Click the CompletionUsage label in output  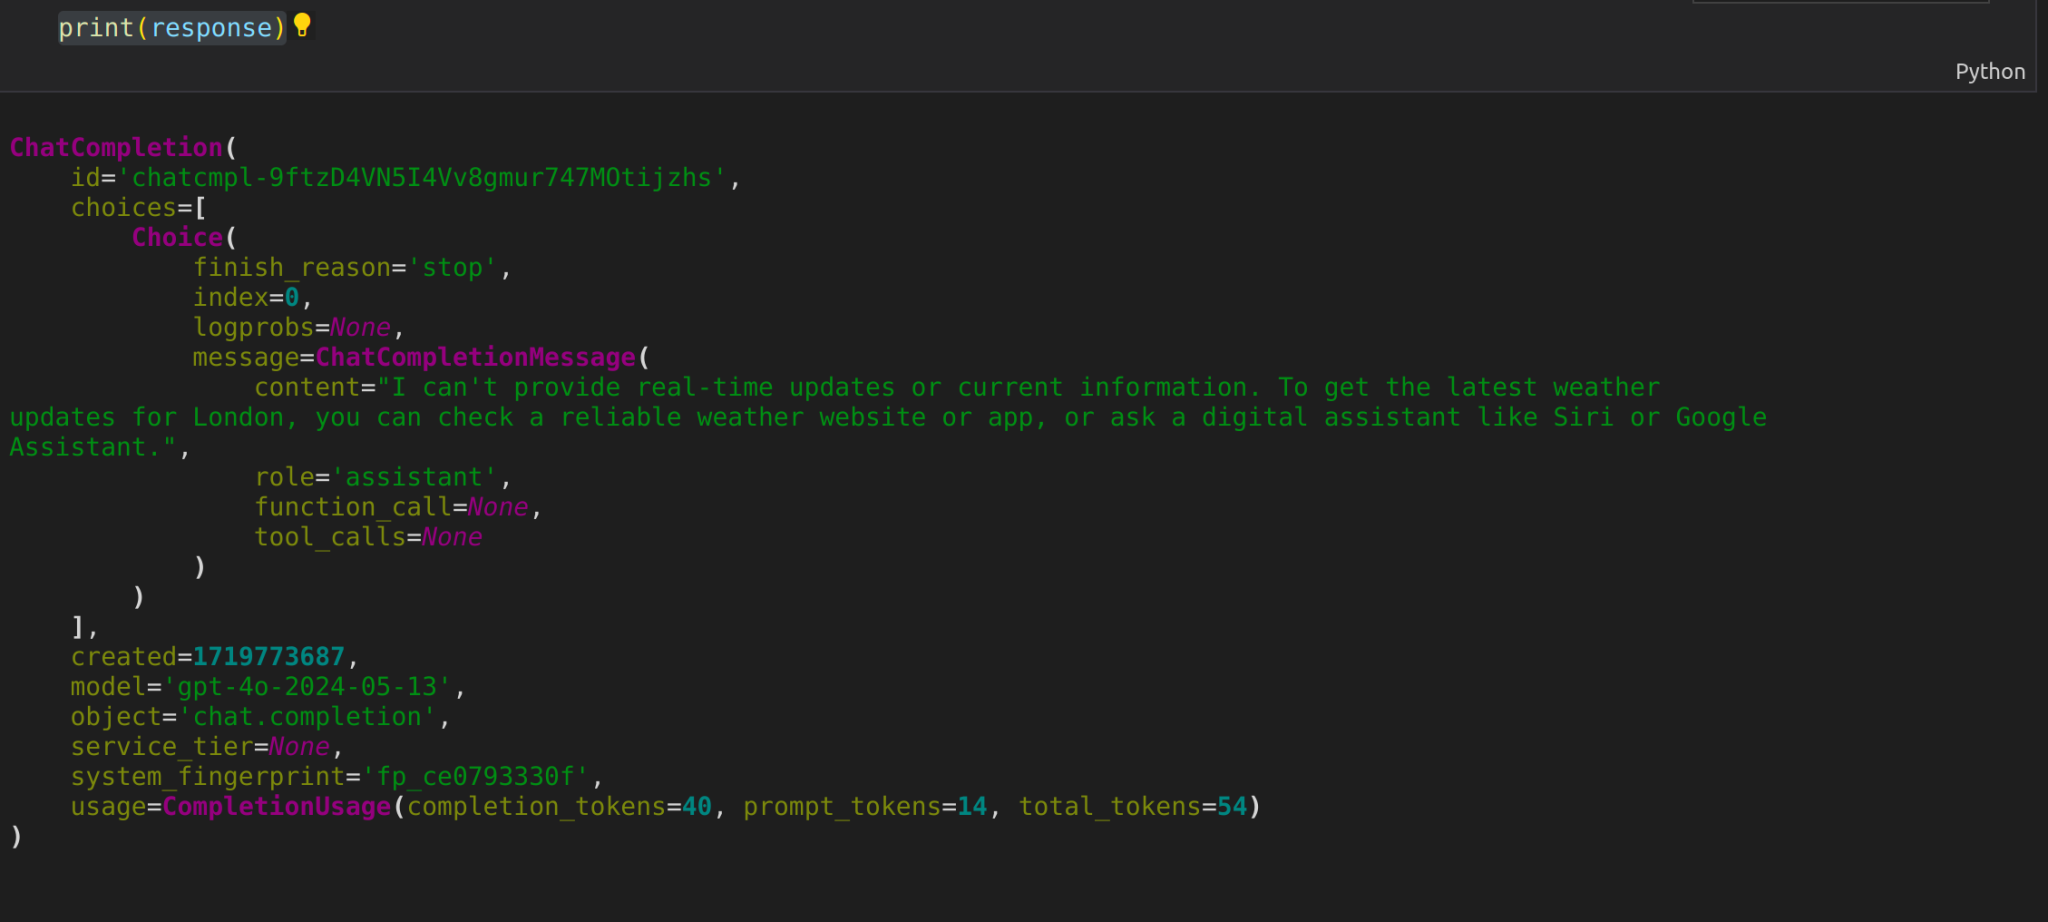[x=276, y=806]
